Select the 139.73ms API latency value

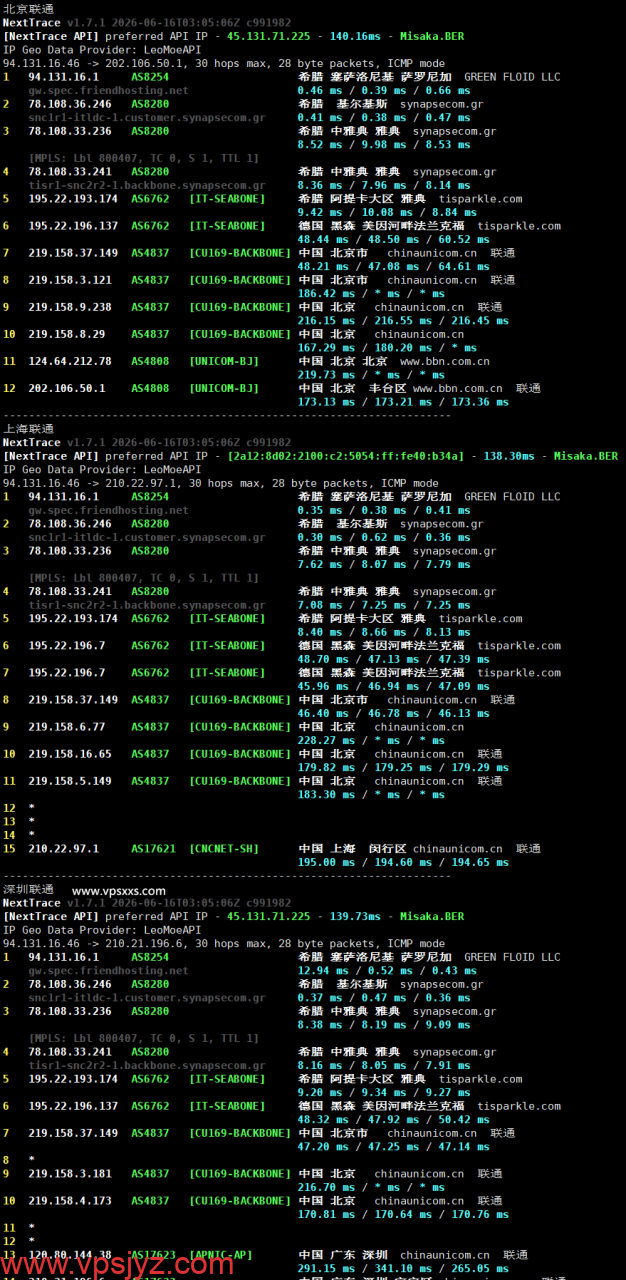pyautogui.click(x=355, y=916)
